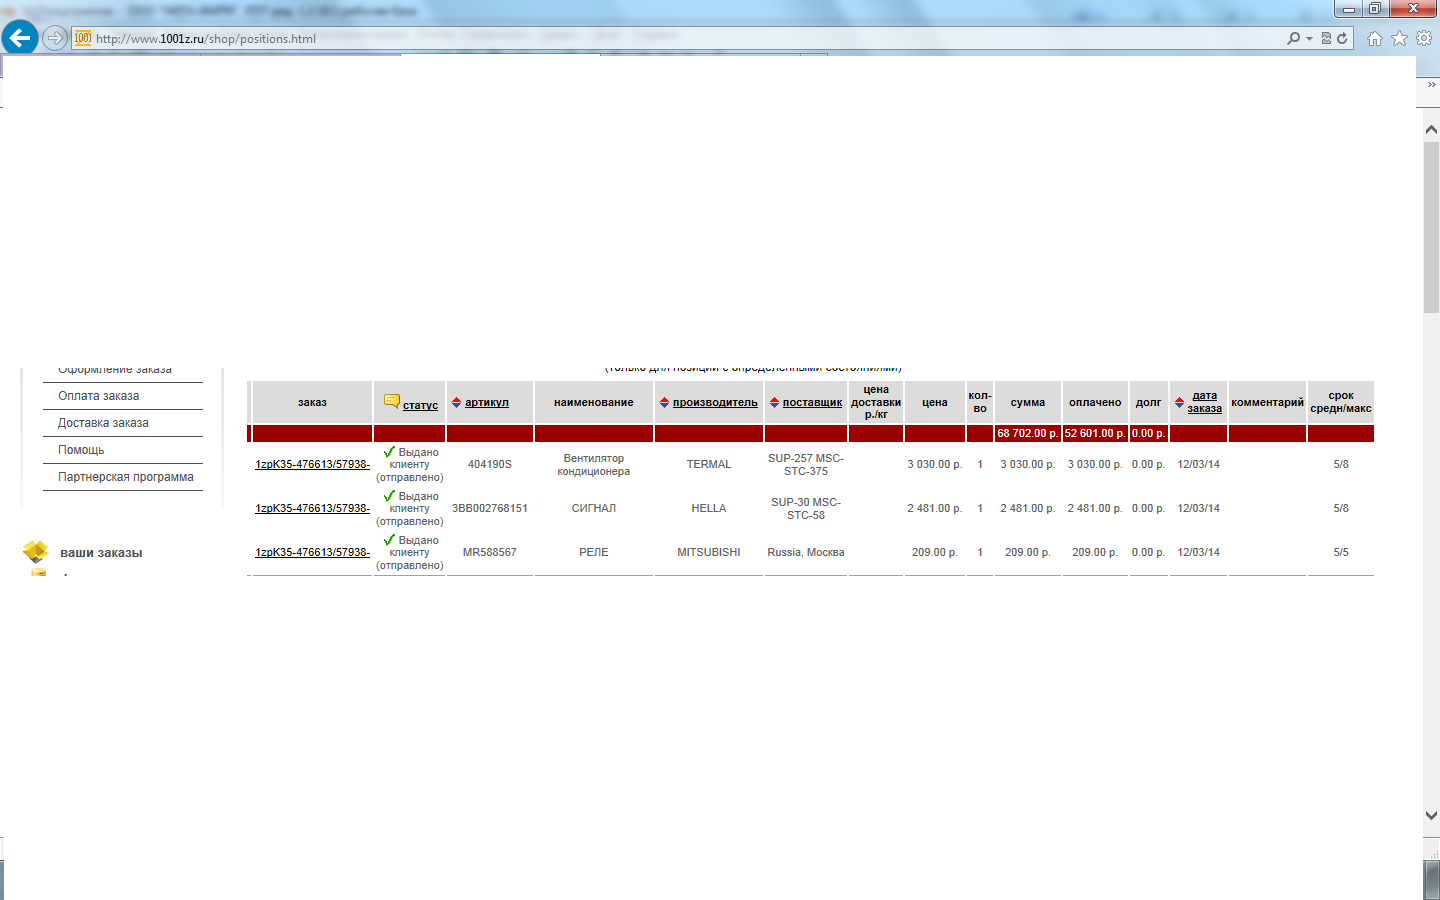Open the browser home page icon
The height and width of the screenshot is (900, 1440).
pos(1375,38)
